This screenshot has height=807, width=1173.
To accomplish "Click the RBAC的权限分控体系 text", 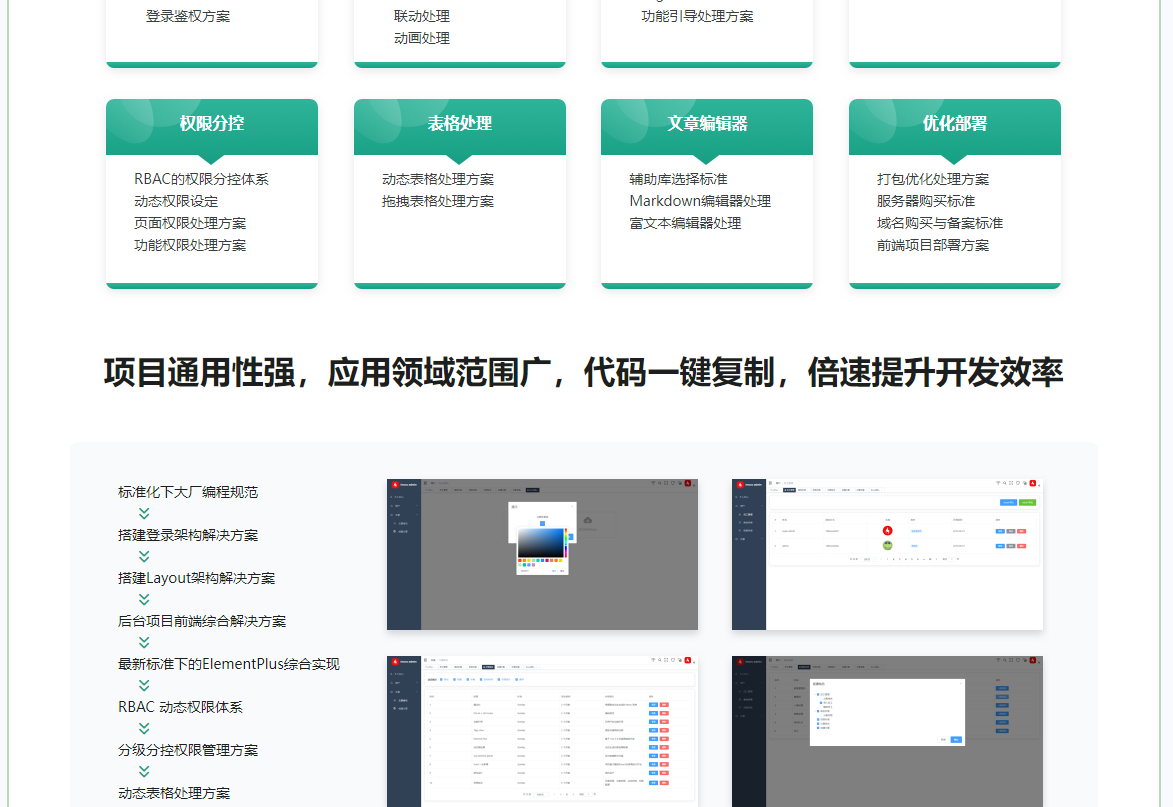I will 201,179.
